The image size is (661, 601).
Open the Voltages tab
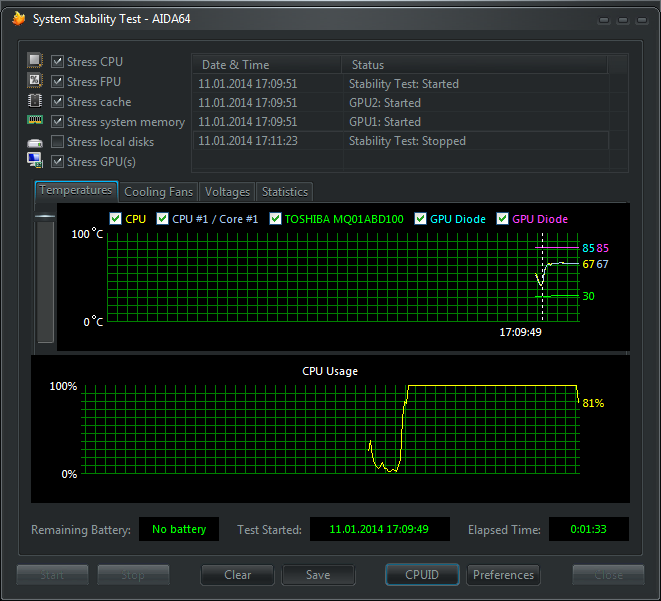[227, 192]
